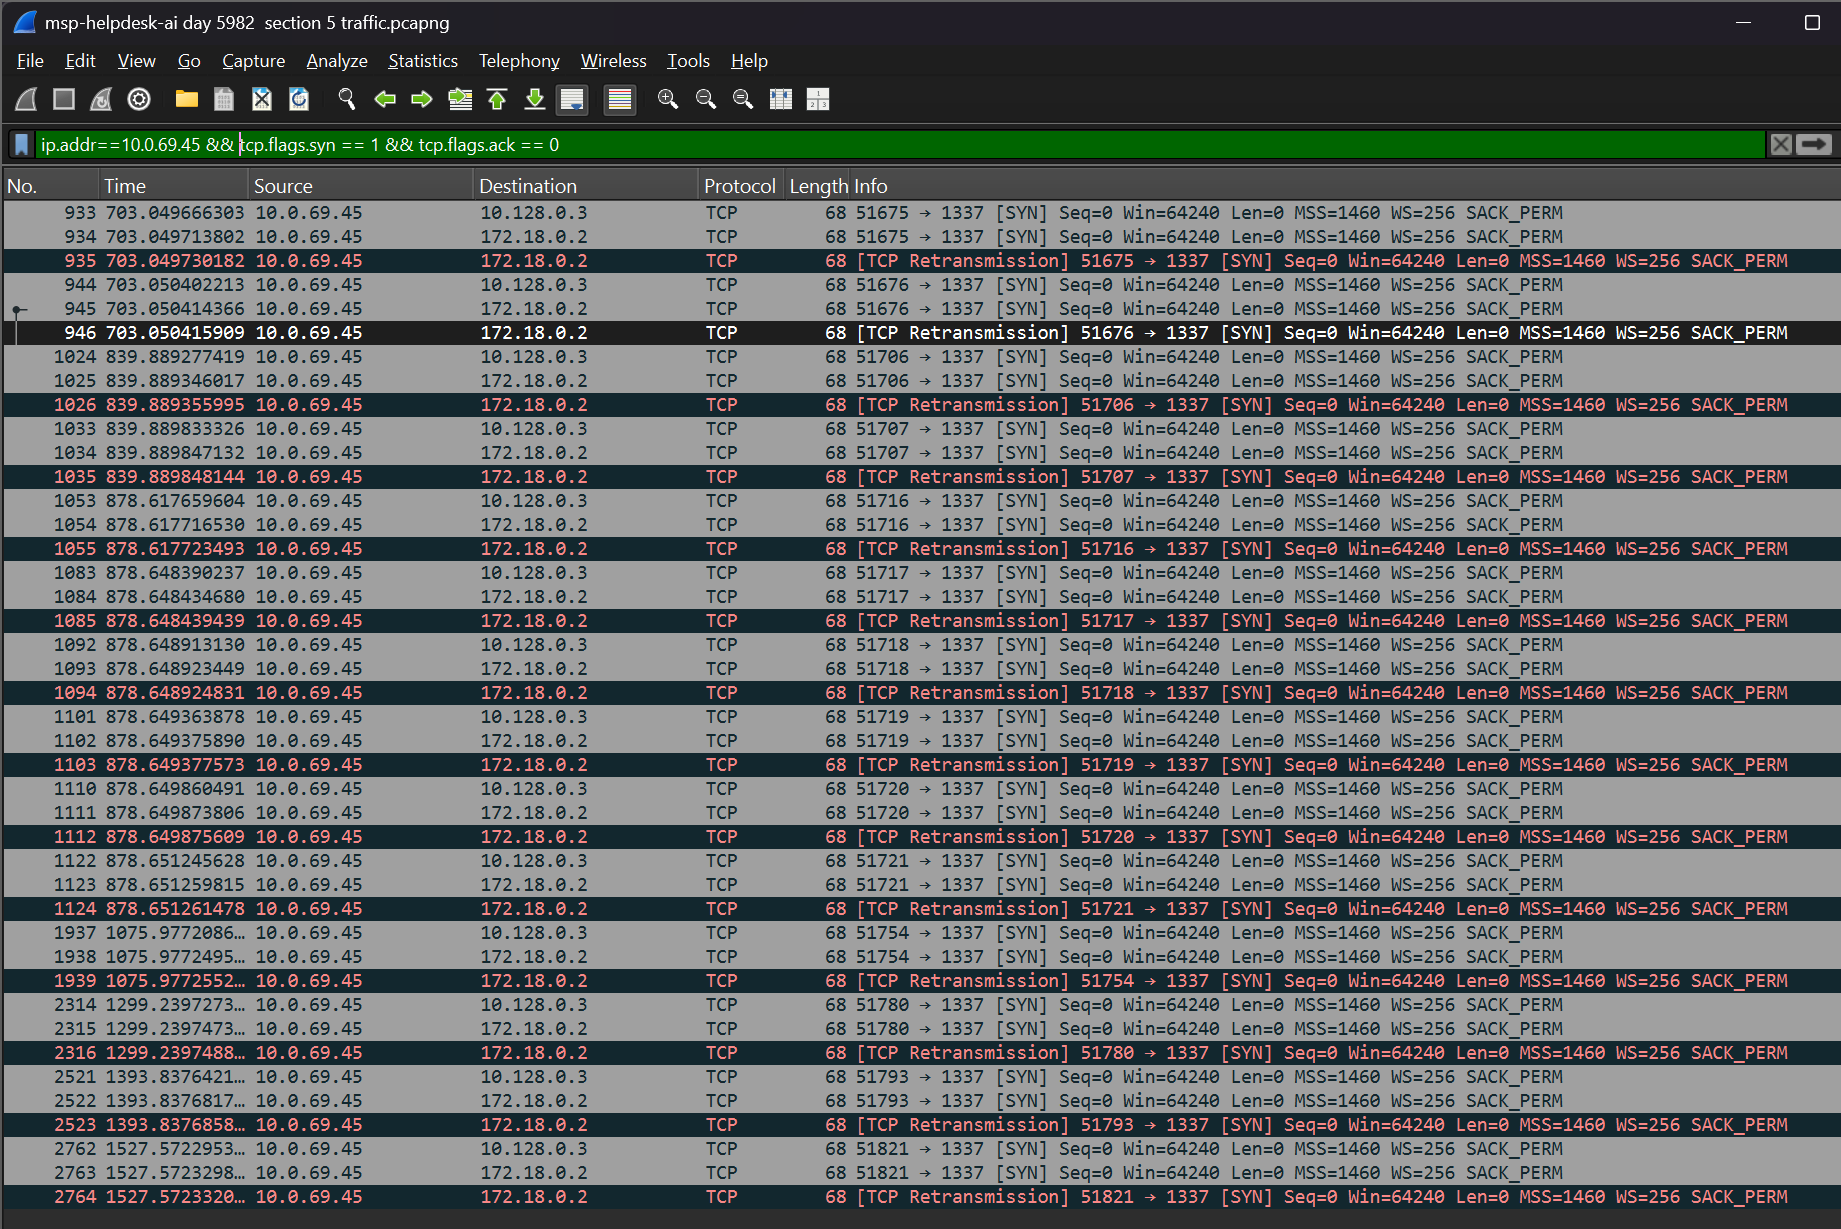Reload the capture file icon
This screenshot has width=1841, height=1229.
click(x=299, y=99)
